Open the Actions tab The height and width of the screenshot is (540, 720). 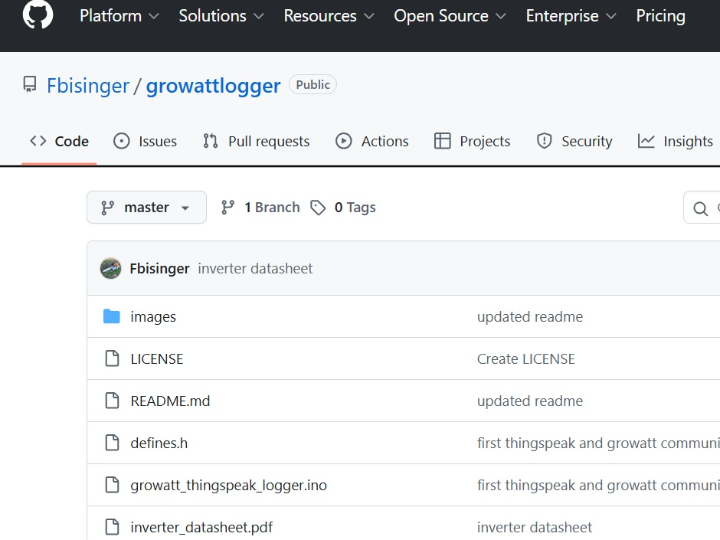click(x=372, y=141)
